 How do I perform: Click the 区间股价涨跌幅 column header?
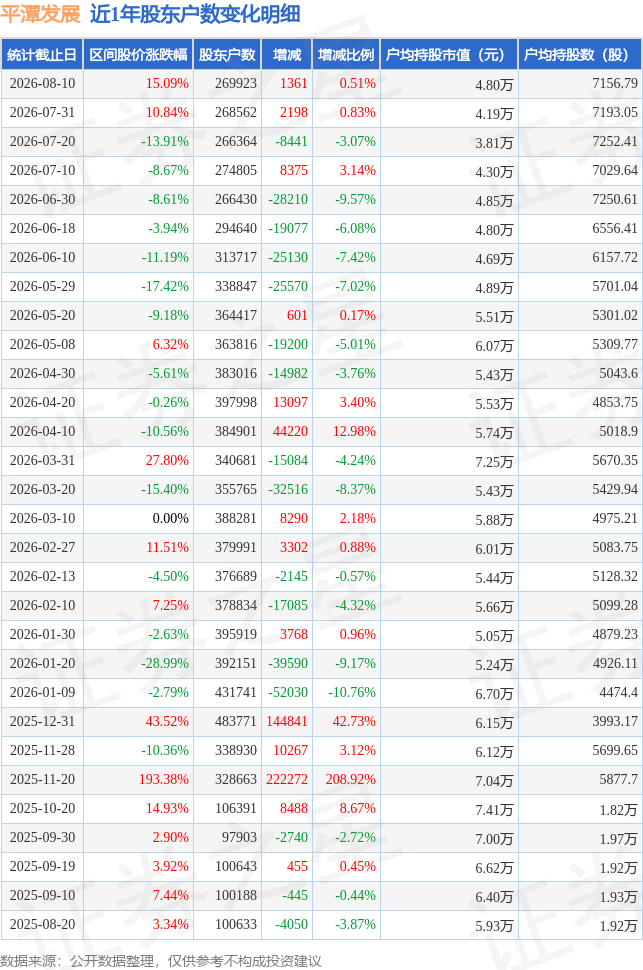(138, 54)
